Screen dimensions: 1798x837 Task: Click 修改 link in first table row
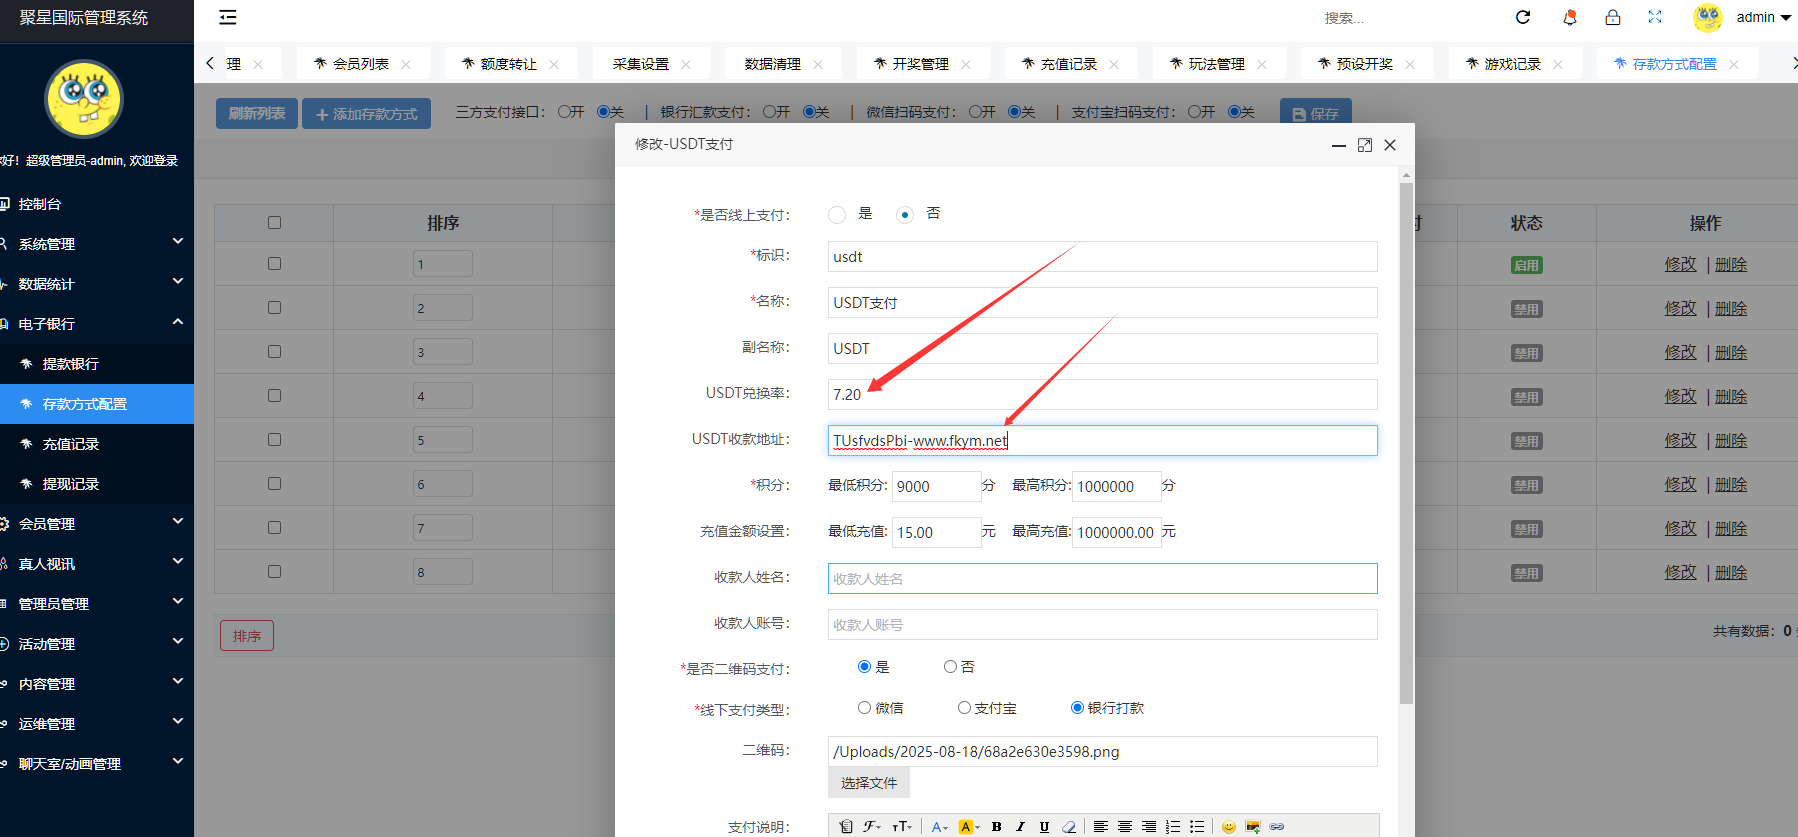click(1680, 264)
